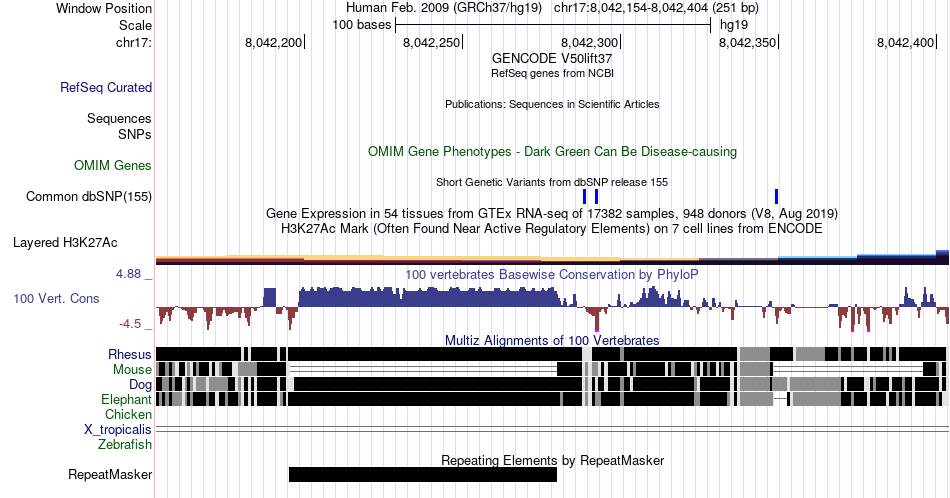Click the hg19 scale label
Image resolution: width=950 pixels, height=498 pixels.
tap(734, 25)
